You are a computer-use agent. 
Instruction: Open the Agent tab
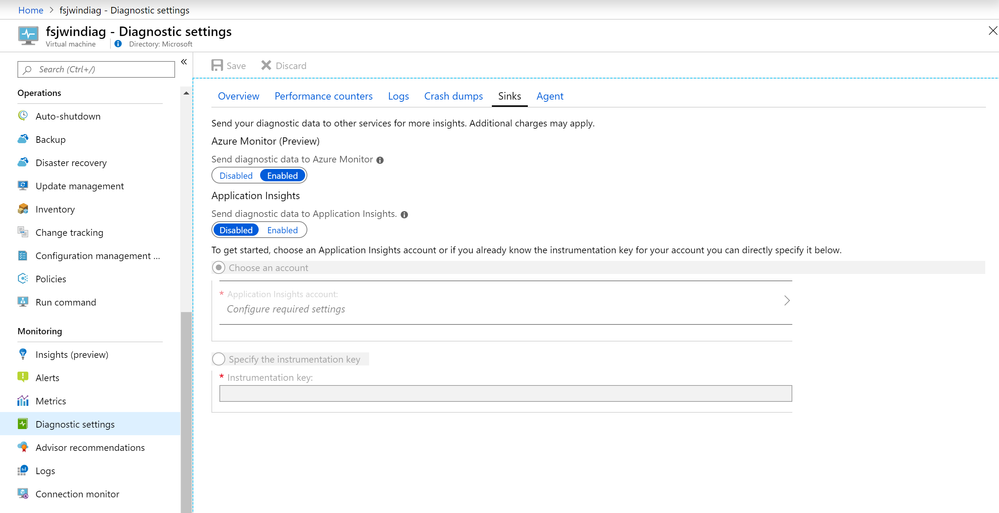(x=550, y=96)
